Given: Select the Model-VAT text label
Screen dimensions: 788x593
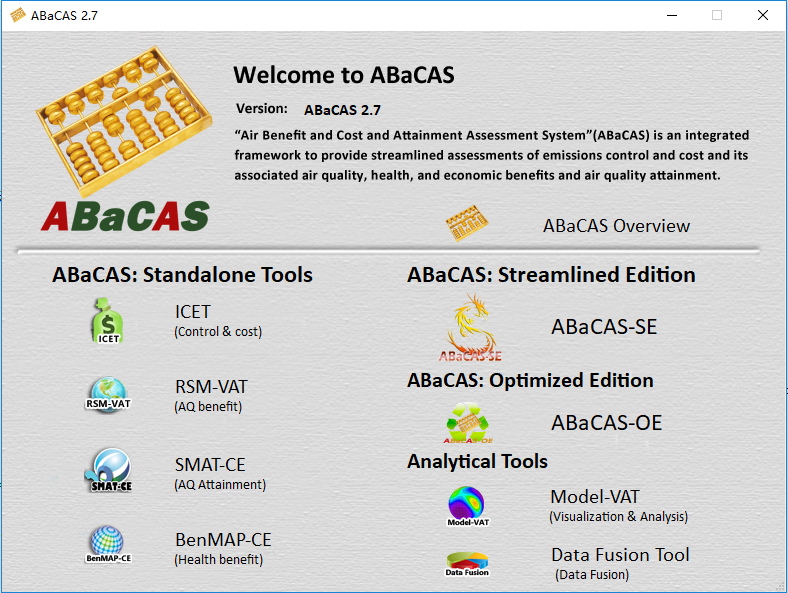Looking at the screenshot, I should pos(595,497).
